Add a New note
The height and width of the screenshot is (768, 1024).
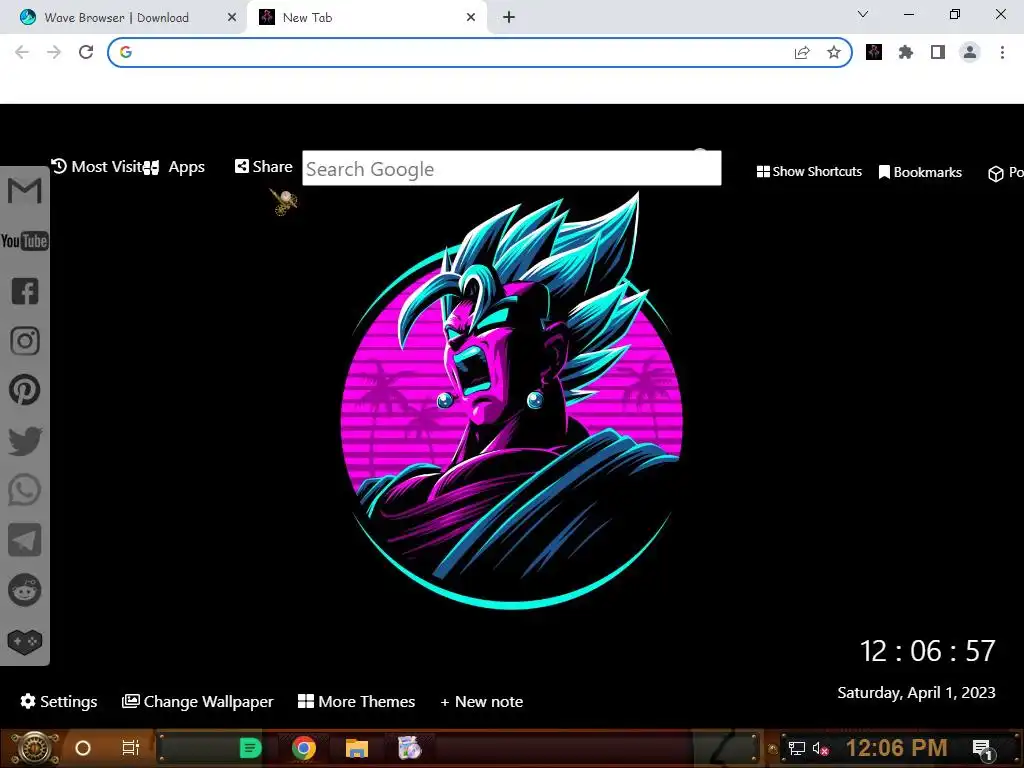482,701
